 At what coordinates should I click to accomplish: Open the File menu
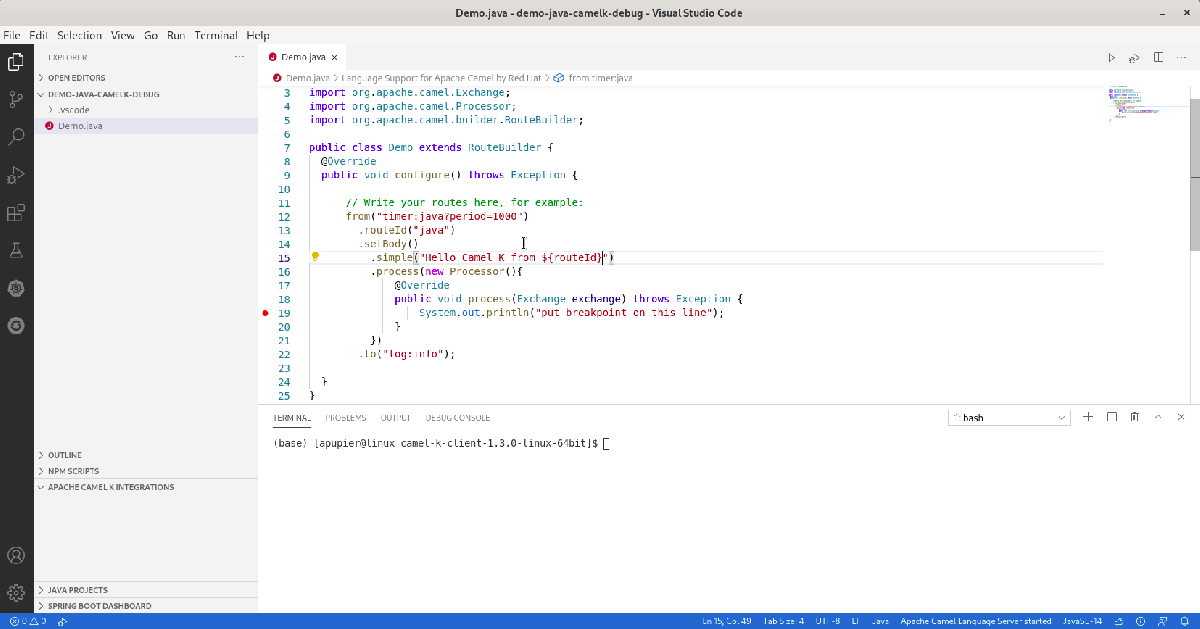point(12,35)
